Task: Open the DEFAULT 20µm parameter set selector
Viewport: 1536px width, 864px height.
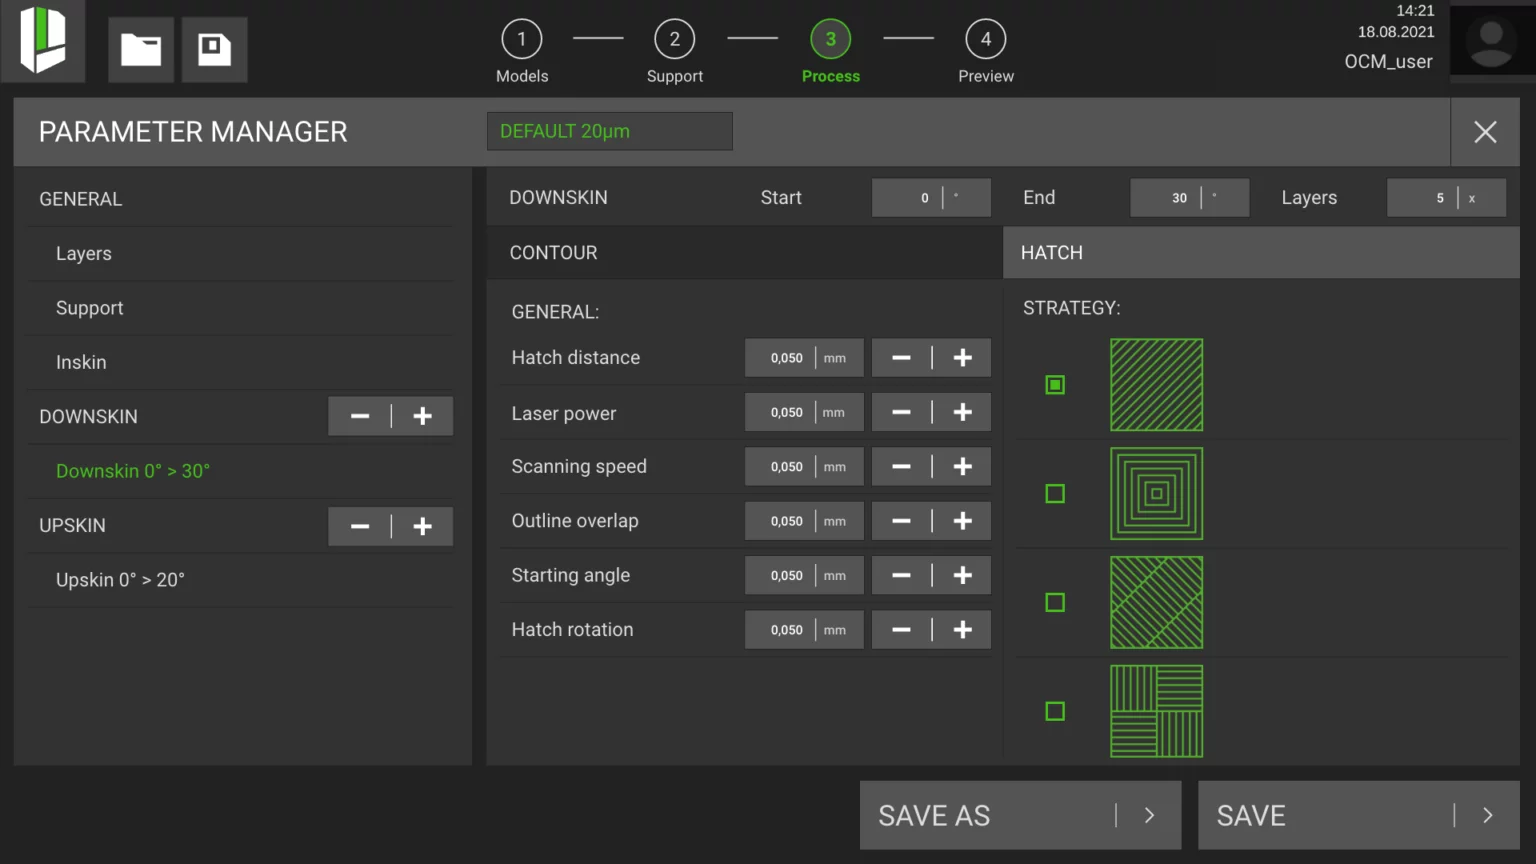Action: 609,131
